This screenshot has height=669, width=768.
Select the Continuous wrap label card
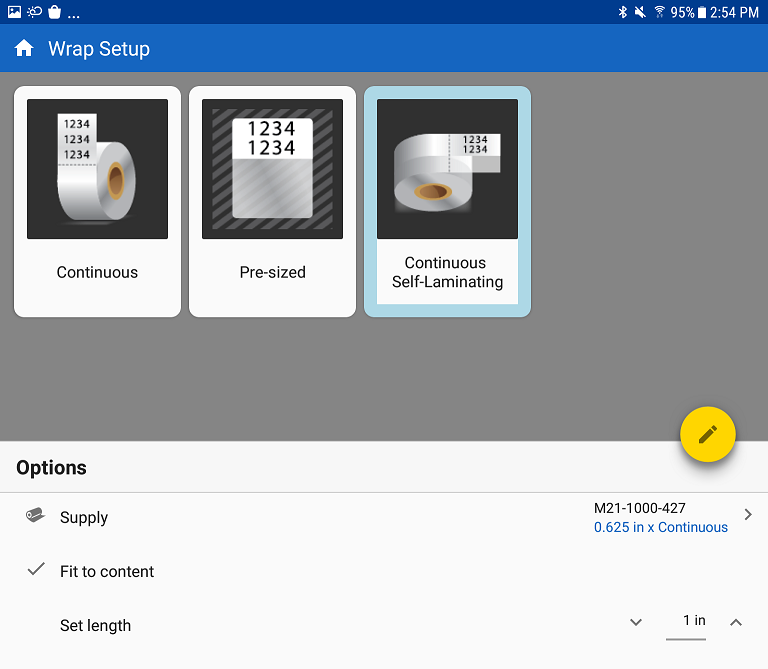coord(97,202)
